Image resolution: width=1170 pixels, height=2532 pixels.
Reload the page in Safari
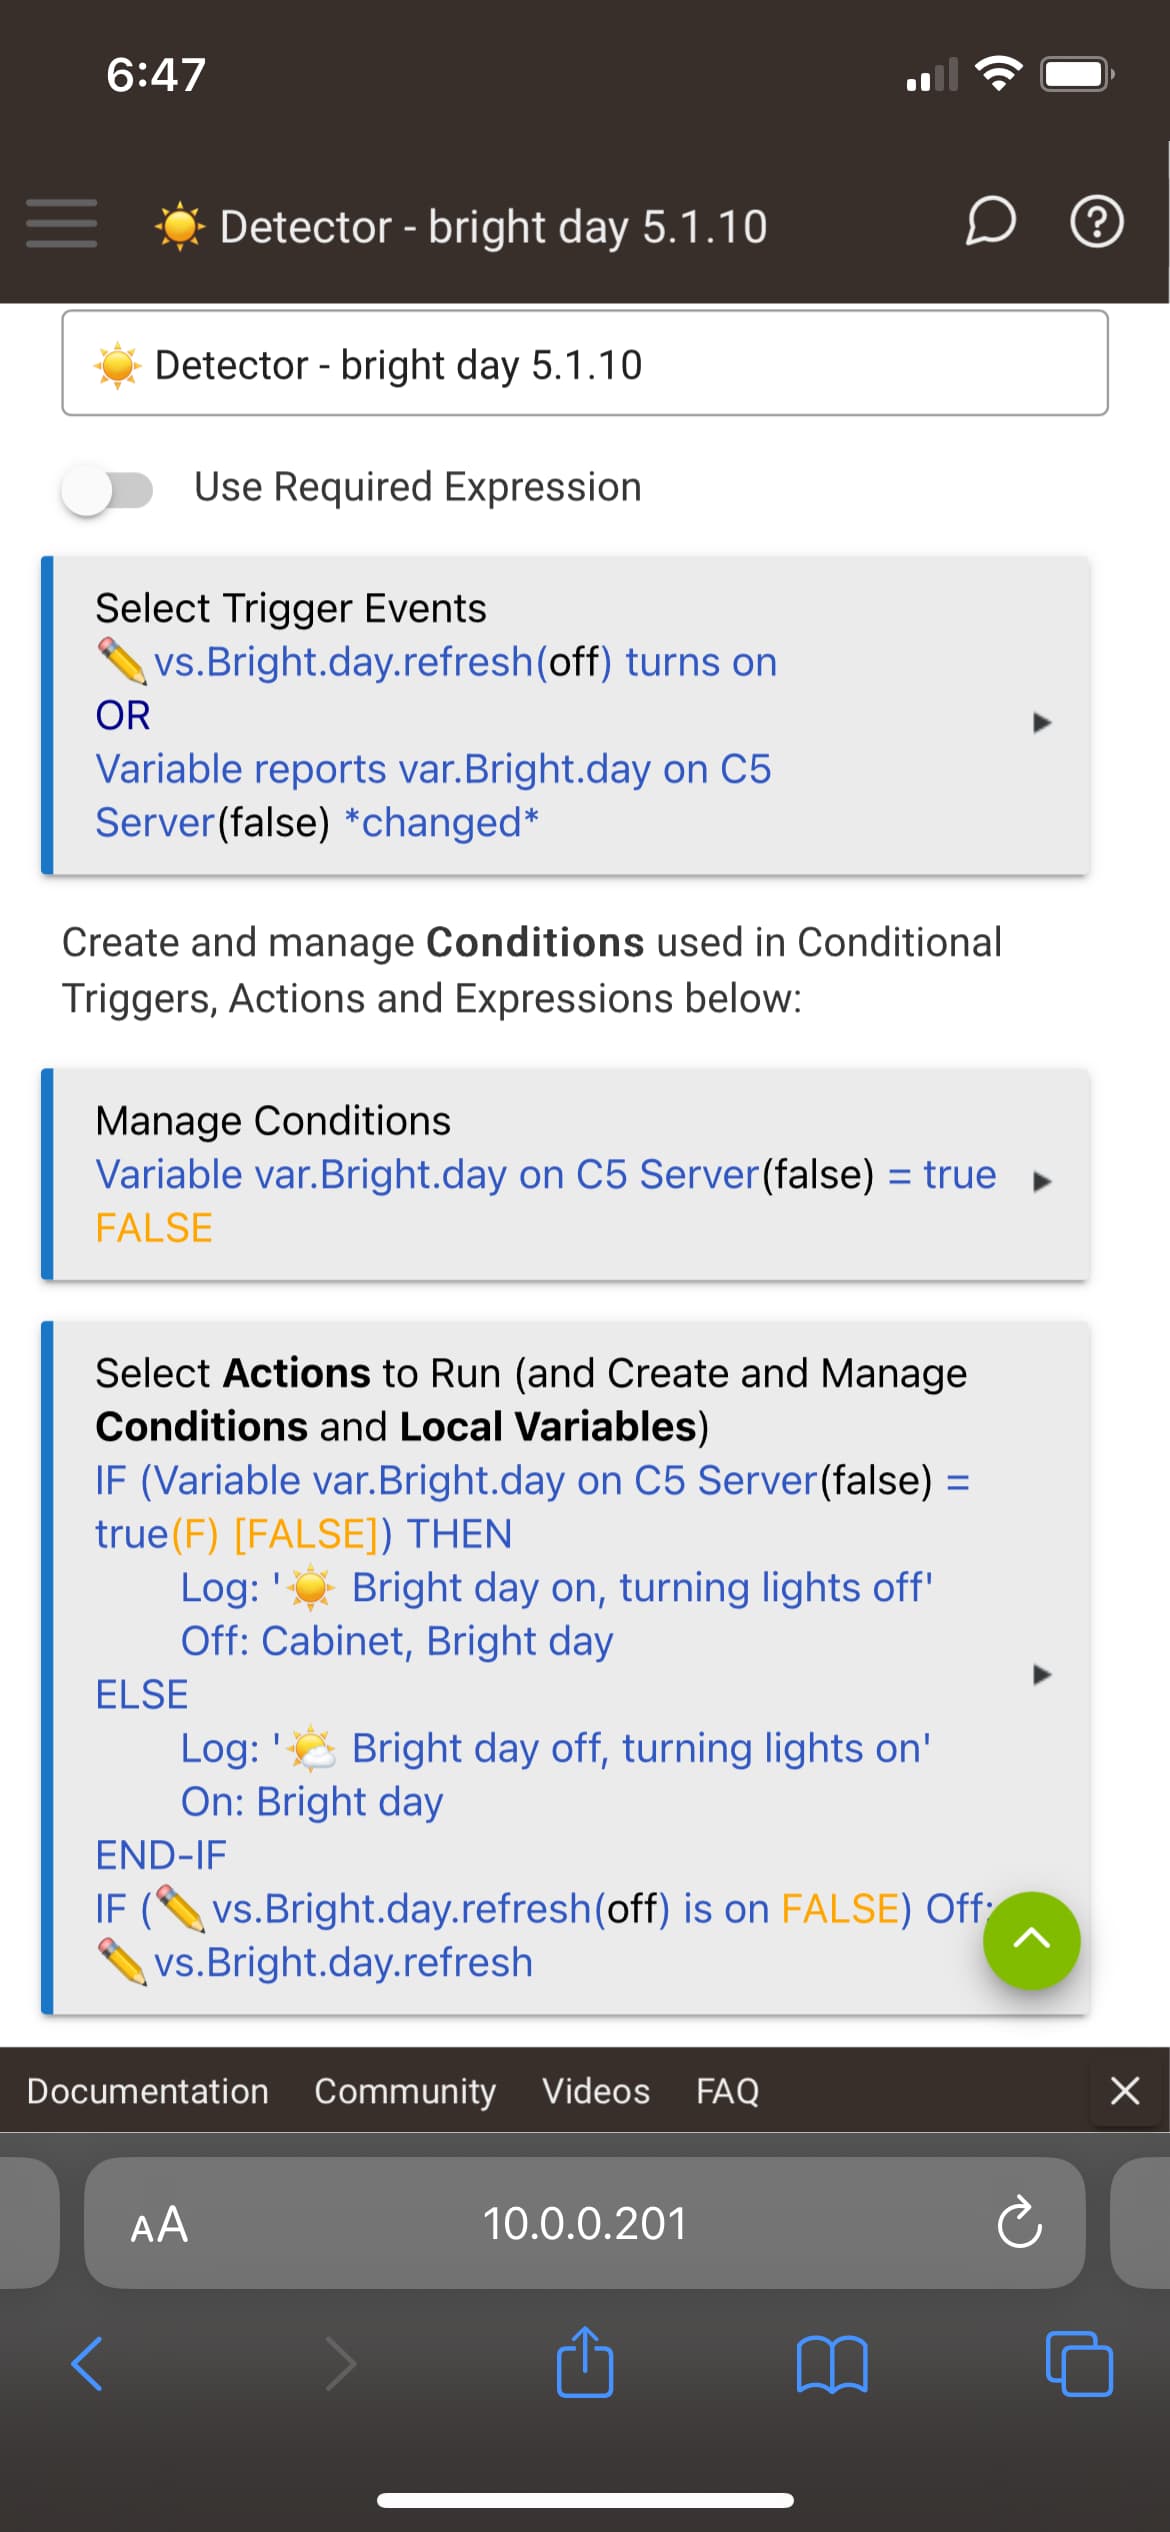click(x=1019, y=2223)
